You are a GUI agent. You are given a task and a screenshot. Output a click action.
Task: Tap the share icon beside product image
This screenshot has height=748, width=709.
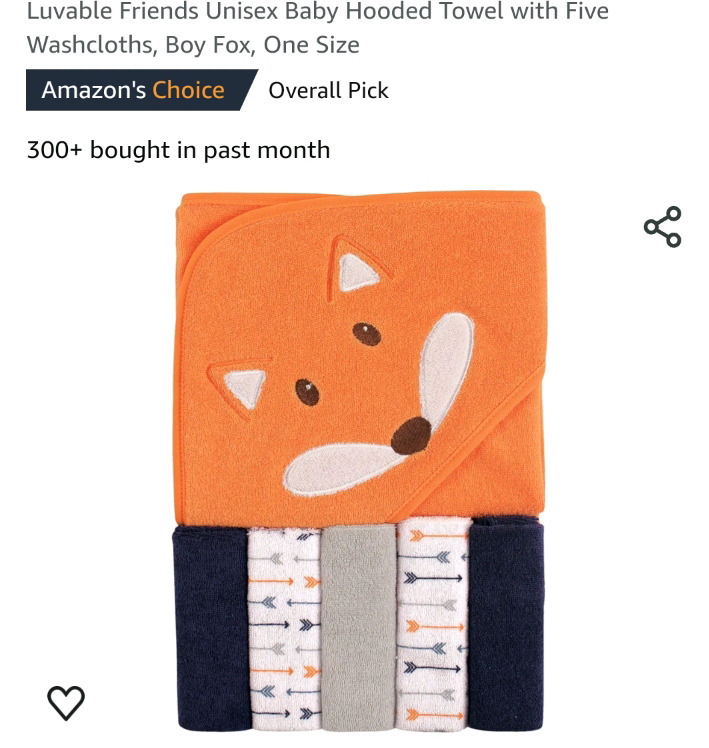pyautogui.click(x=662, y=227)
